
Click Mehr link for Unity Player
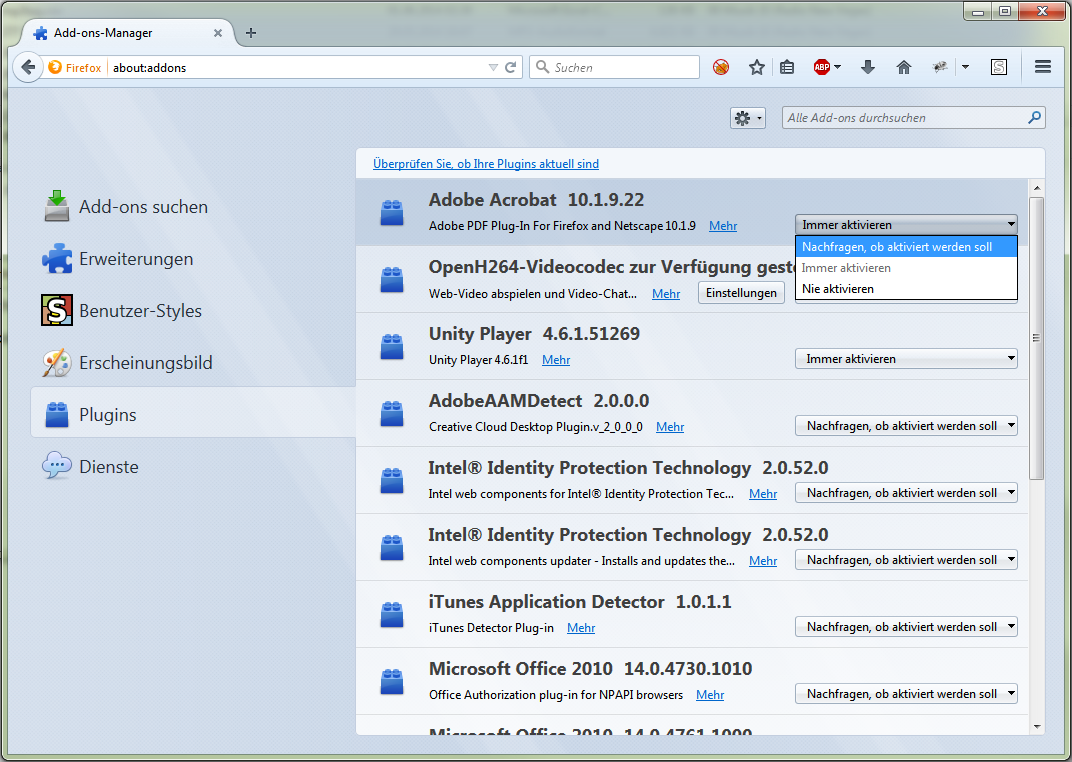click(556, 359)
